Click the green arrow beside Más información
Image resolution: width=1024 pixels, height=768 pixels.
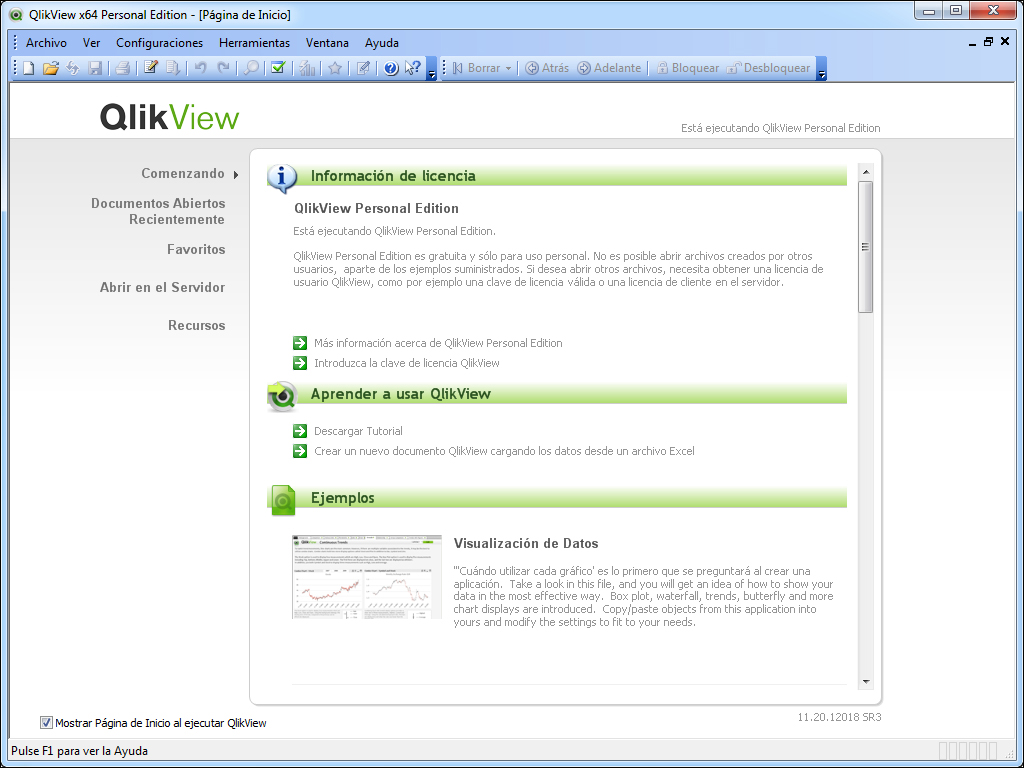[x=300, y=343]
